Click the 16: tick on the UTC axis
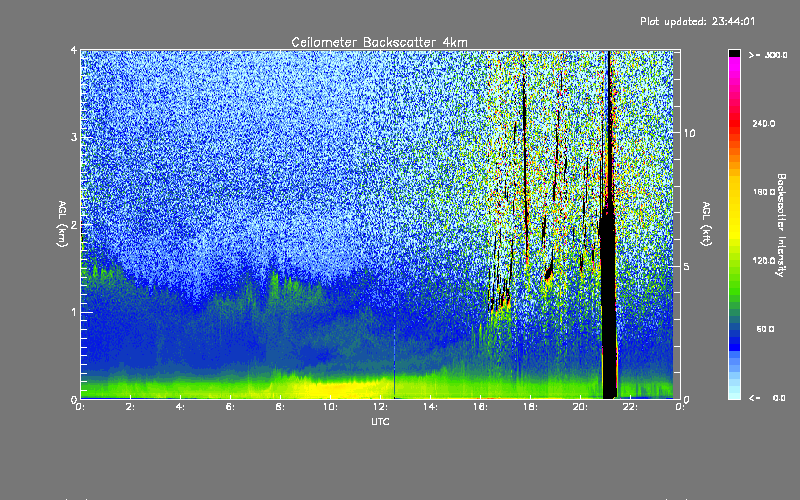 (480, 407)
